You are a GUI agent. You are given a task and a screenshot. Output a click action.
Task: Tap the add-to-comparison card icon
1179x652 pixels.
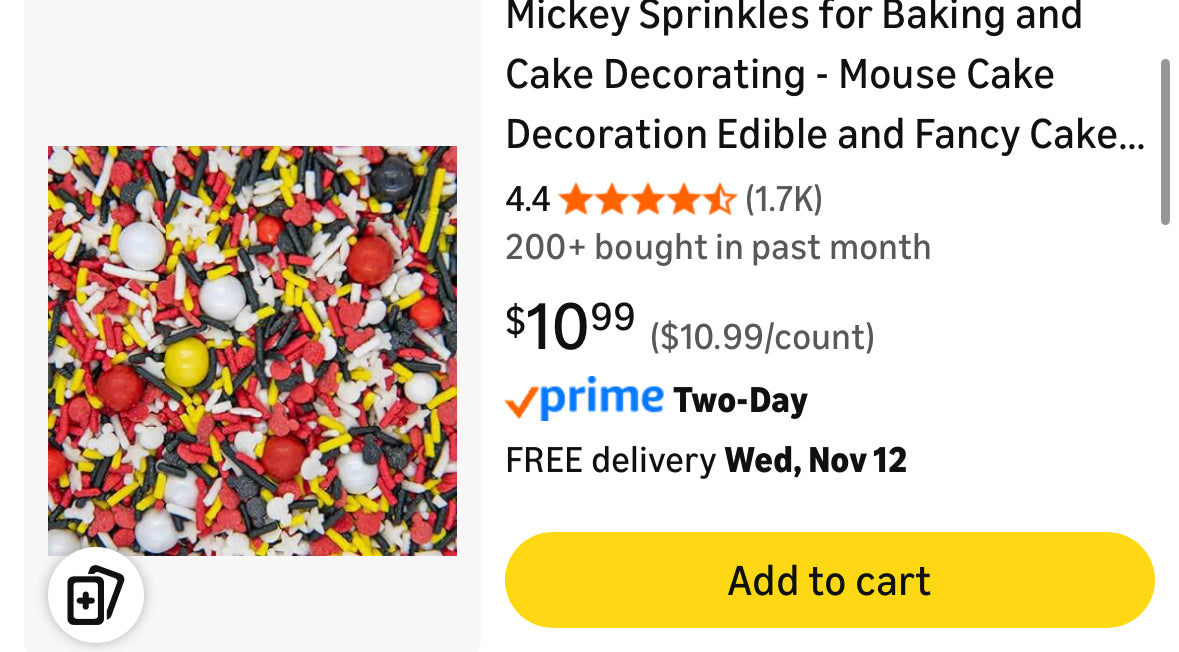point(95,594)
